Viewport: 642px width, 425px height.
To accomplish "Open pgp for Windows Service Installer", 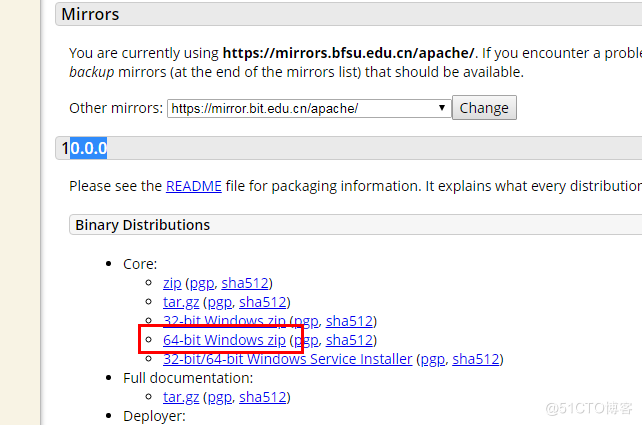I will [x=431, y=359].
